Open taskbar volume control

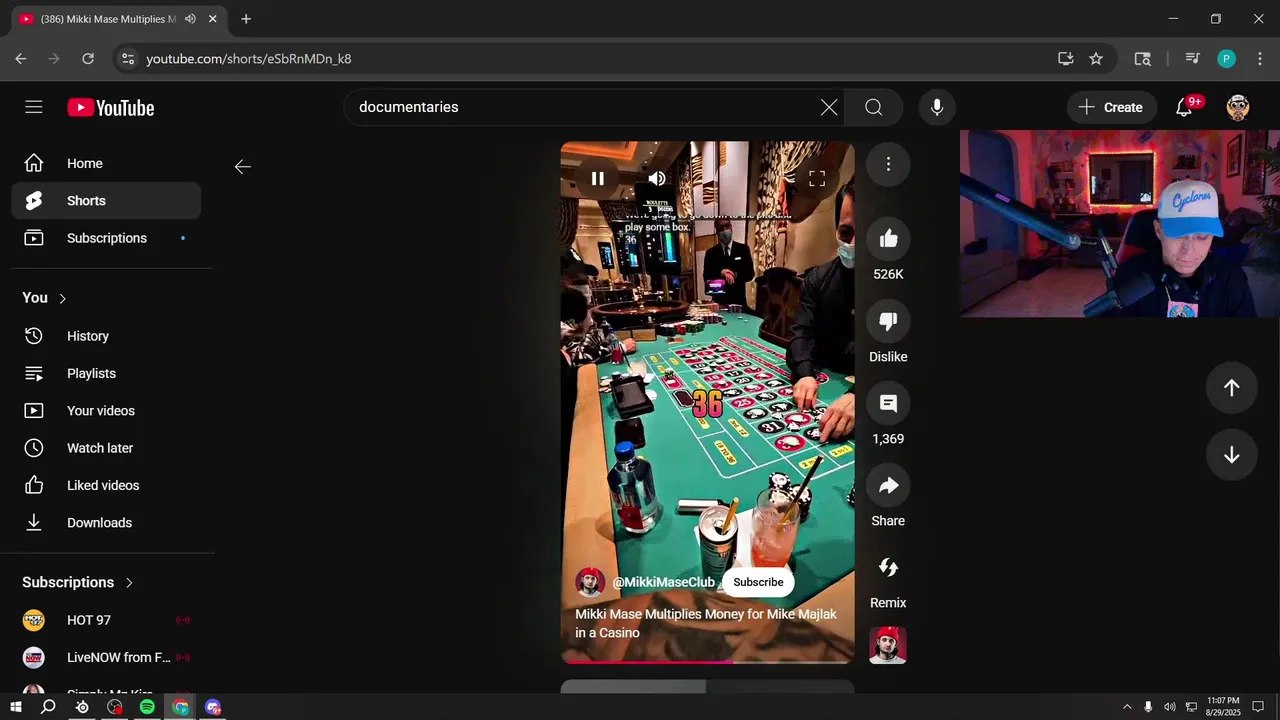1170,707
